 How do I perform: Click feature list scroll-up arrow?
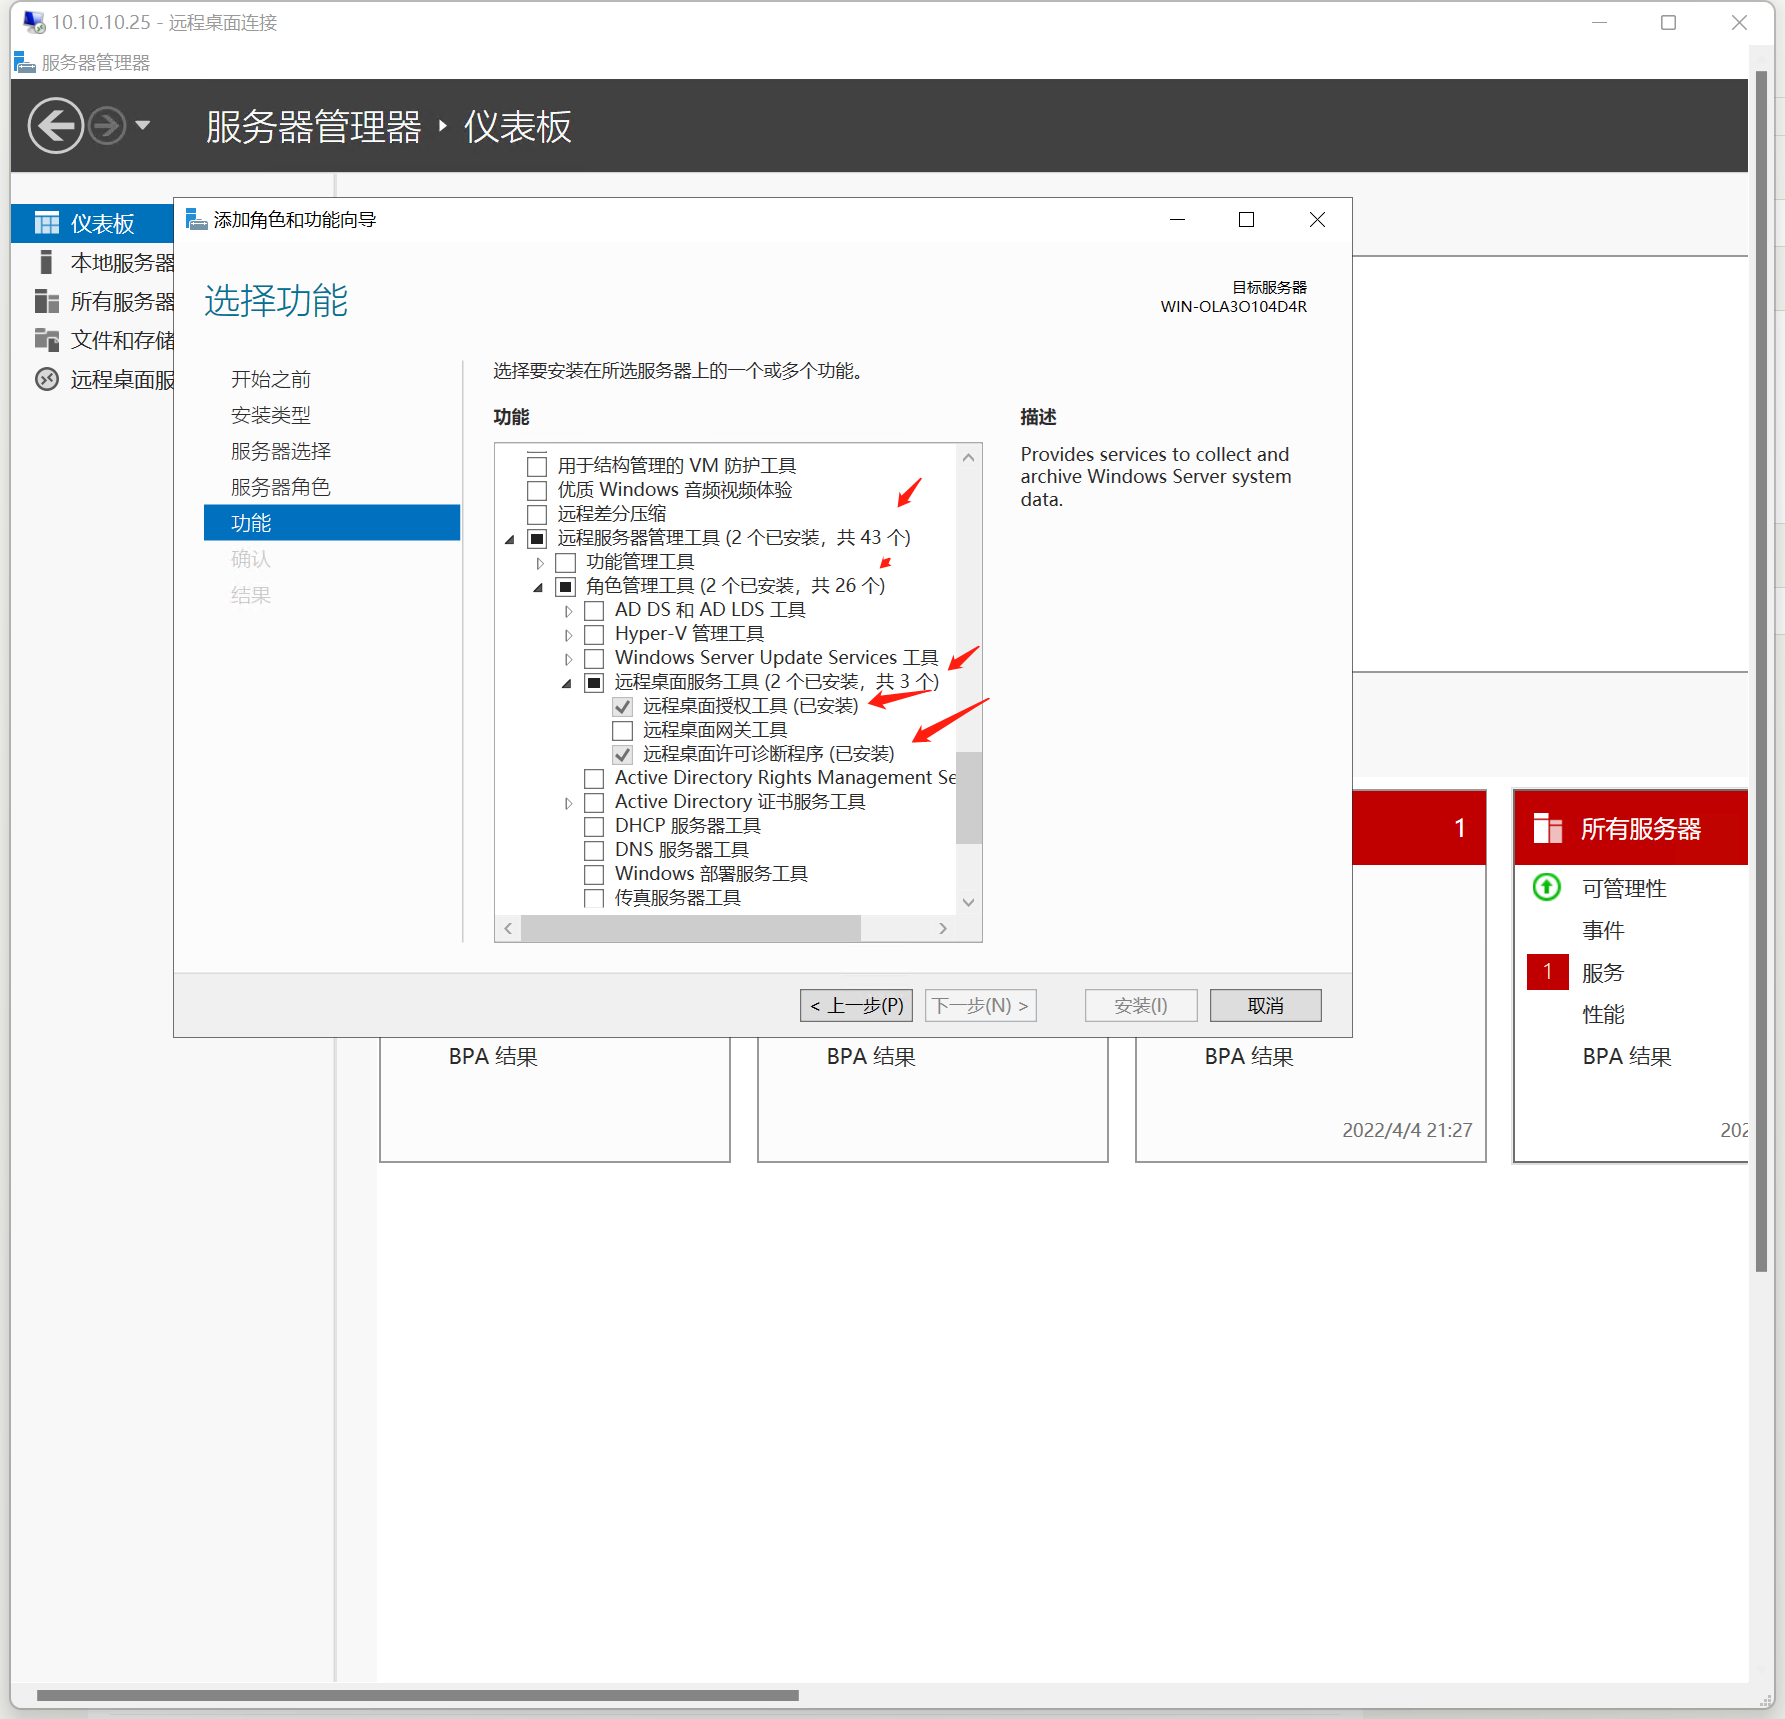click(x=968, y=457)
